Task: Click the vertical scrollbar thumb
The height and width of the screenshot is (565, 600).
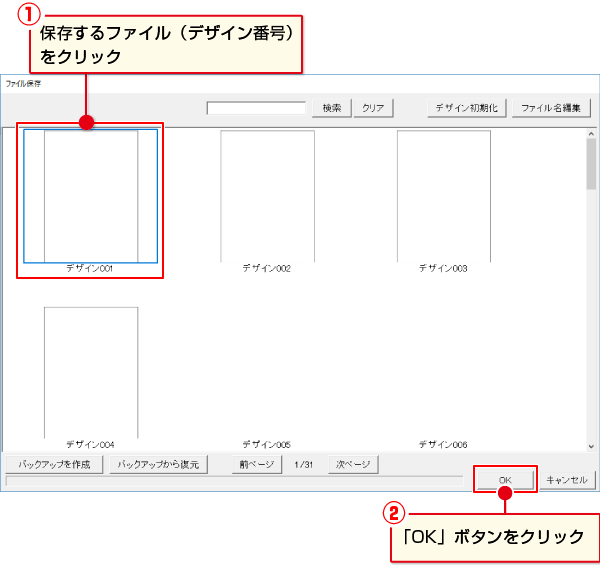Action: click(591, 164)
